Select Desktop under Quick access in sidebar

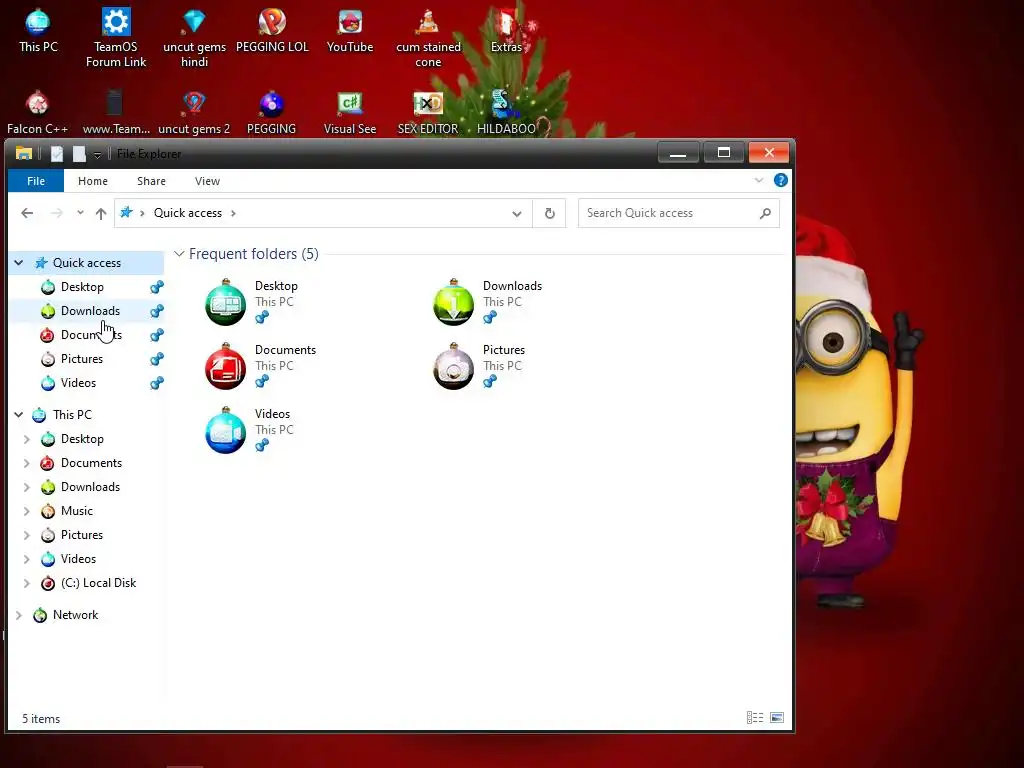pyautogui.click(x=82, y=287)
